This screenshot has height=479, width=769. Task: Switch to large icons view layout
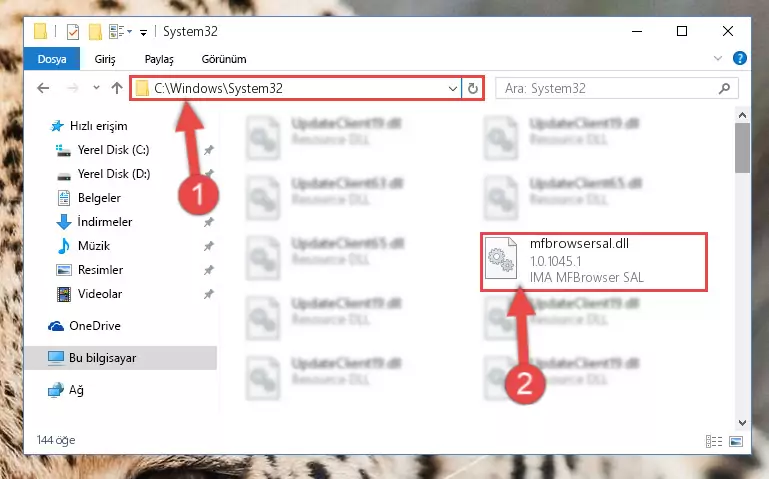pyautogui.click(x=736, y=441)
